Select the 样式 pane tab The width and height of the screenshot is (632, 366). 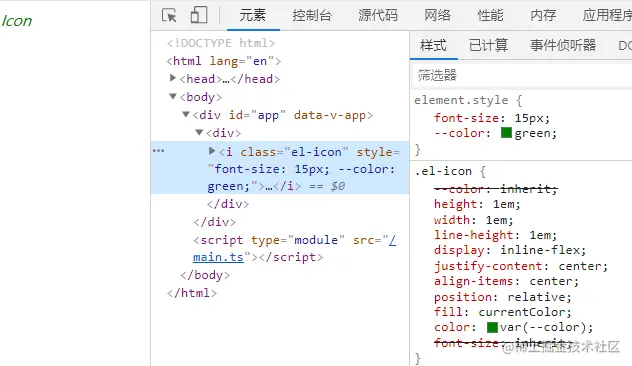[433, 45]
